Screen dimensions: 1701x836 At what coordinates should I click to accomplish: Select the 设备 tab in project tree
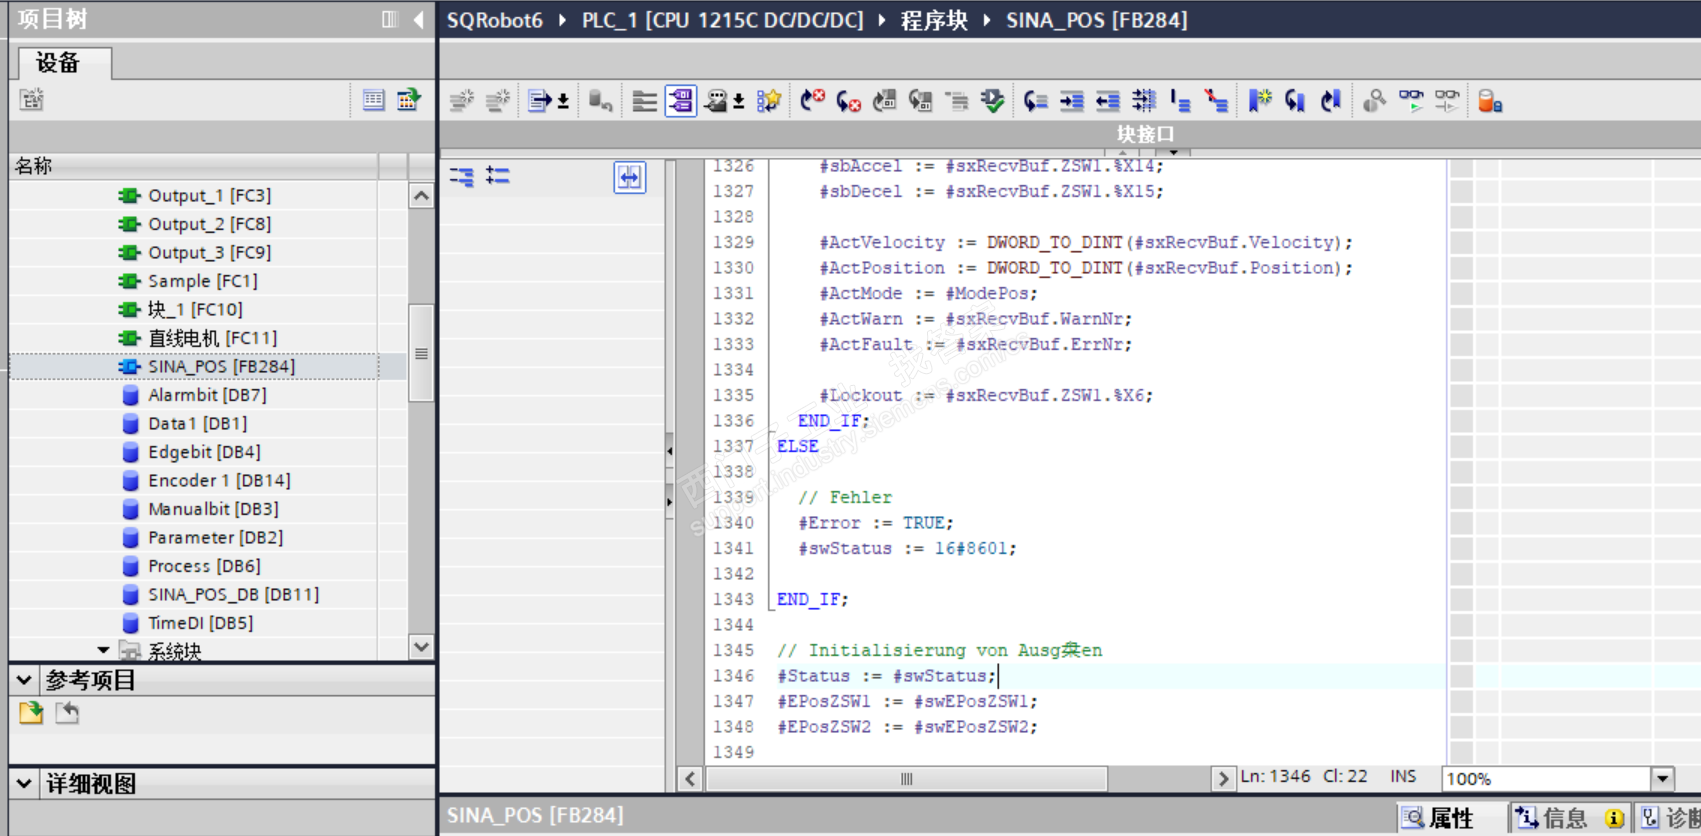coord(58,63)
